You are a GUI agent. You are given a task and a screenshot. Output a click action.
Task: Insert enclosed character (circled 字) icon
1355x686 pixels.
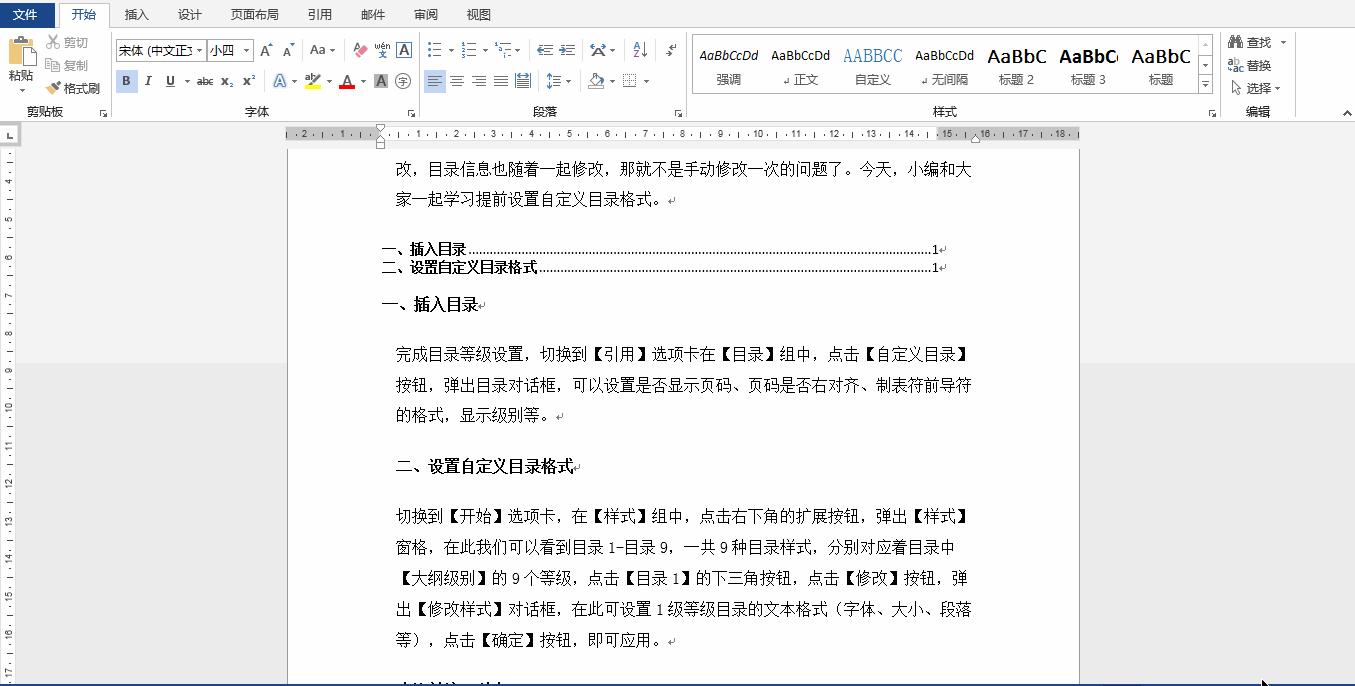coord(403,81)
